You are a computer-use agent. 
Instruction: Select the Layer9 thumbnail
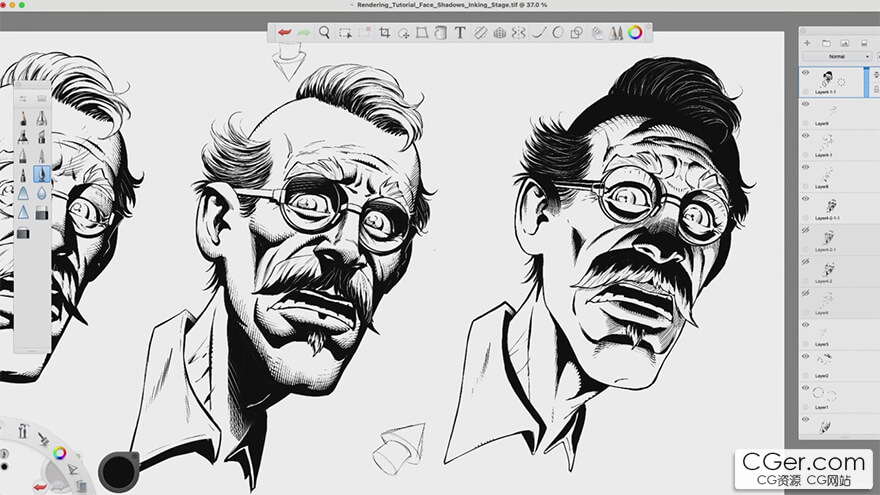[x=831, y=111]
